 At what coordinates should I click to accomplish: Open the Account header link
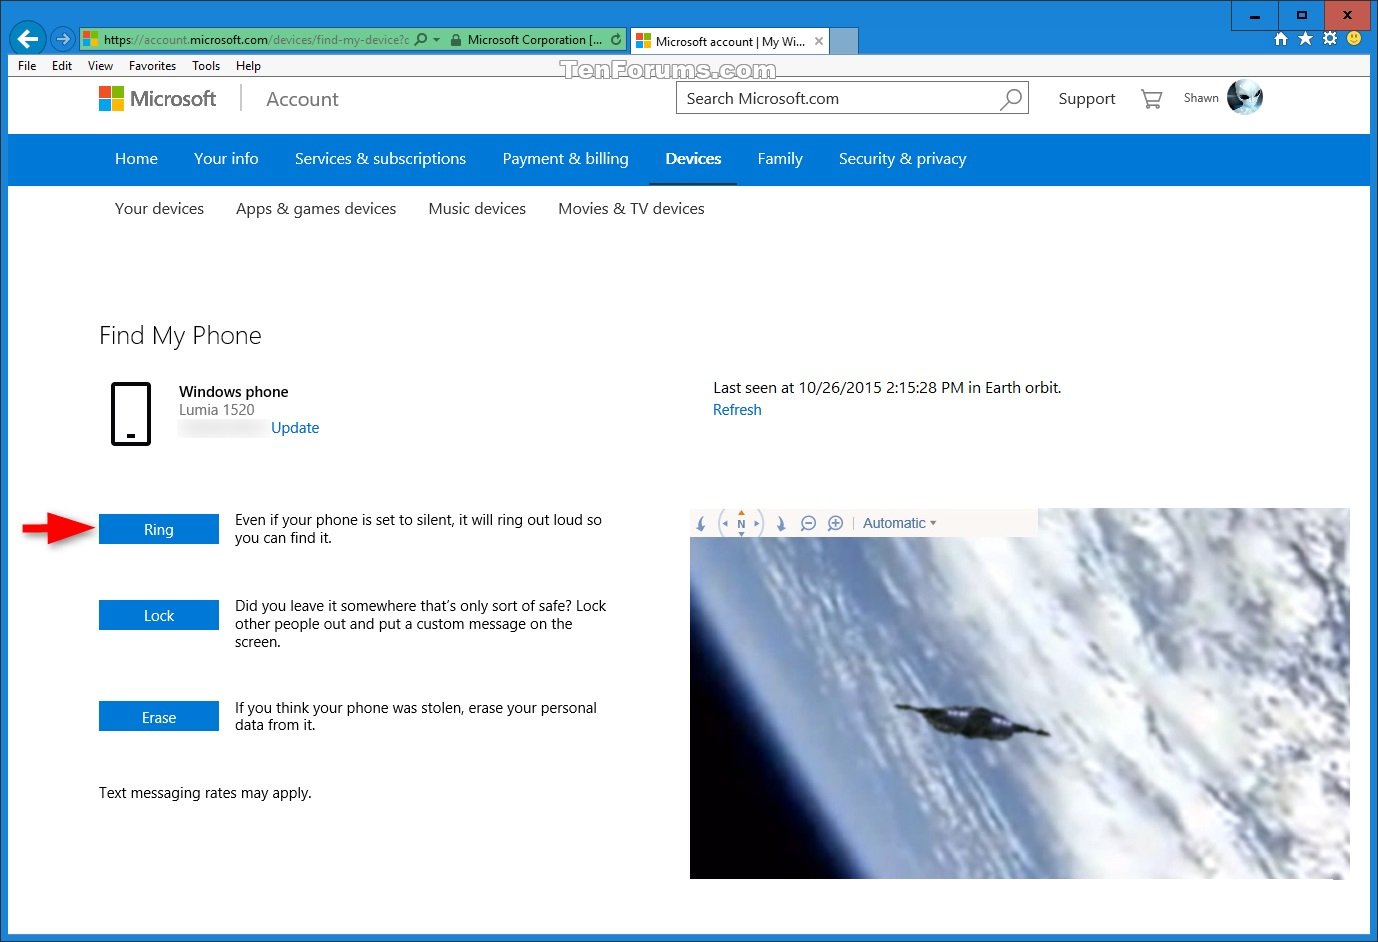(x=302, y=99)
